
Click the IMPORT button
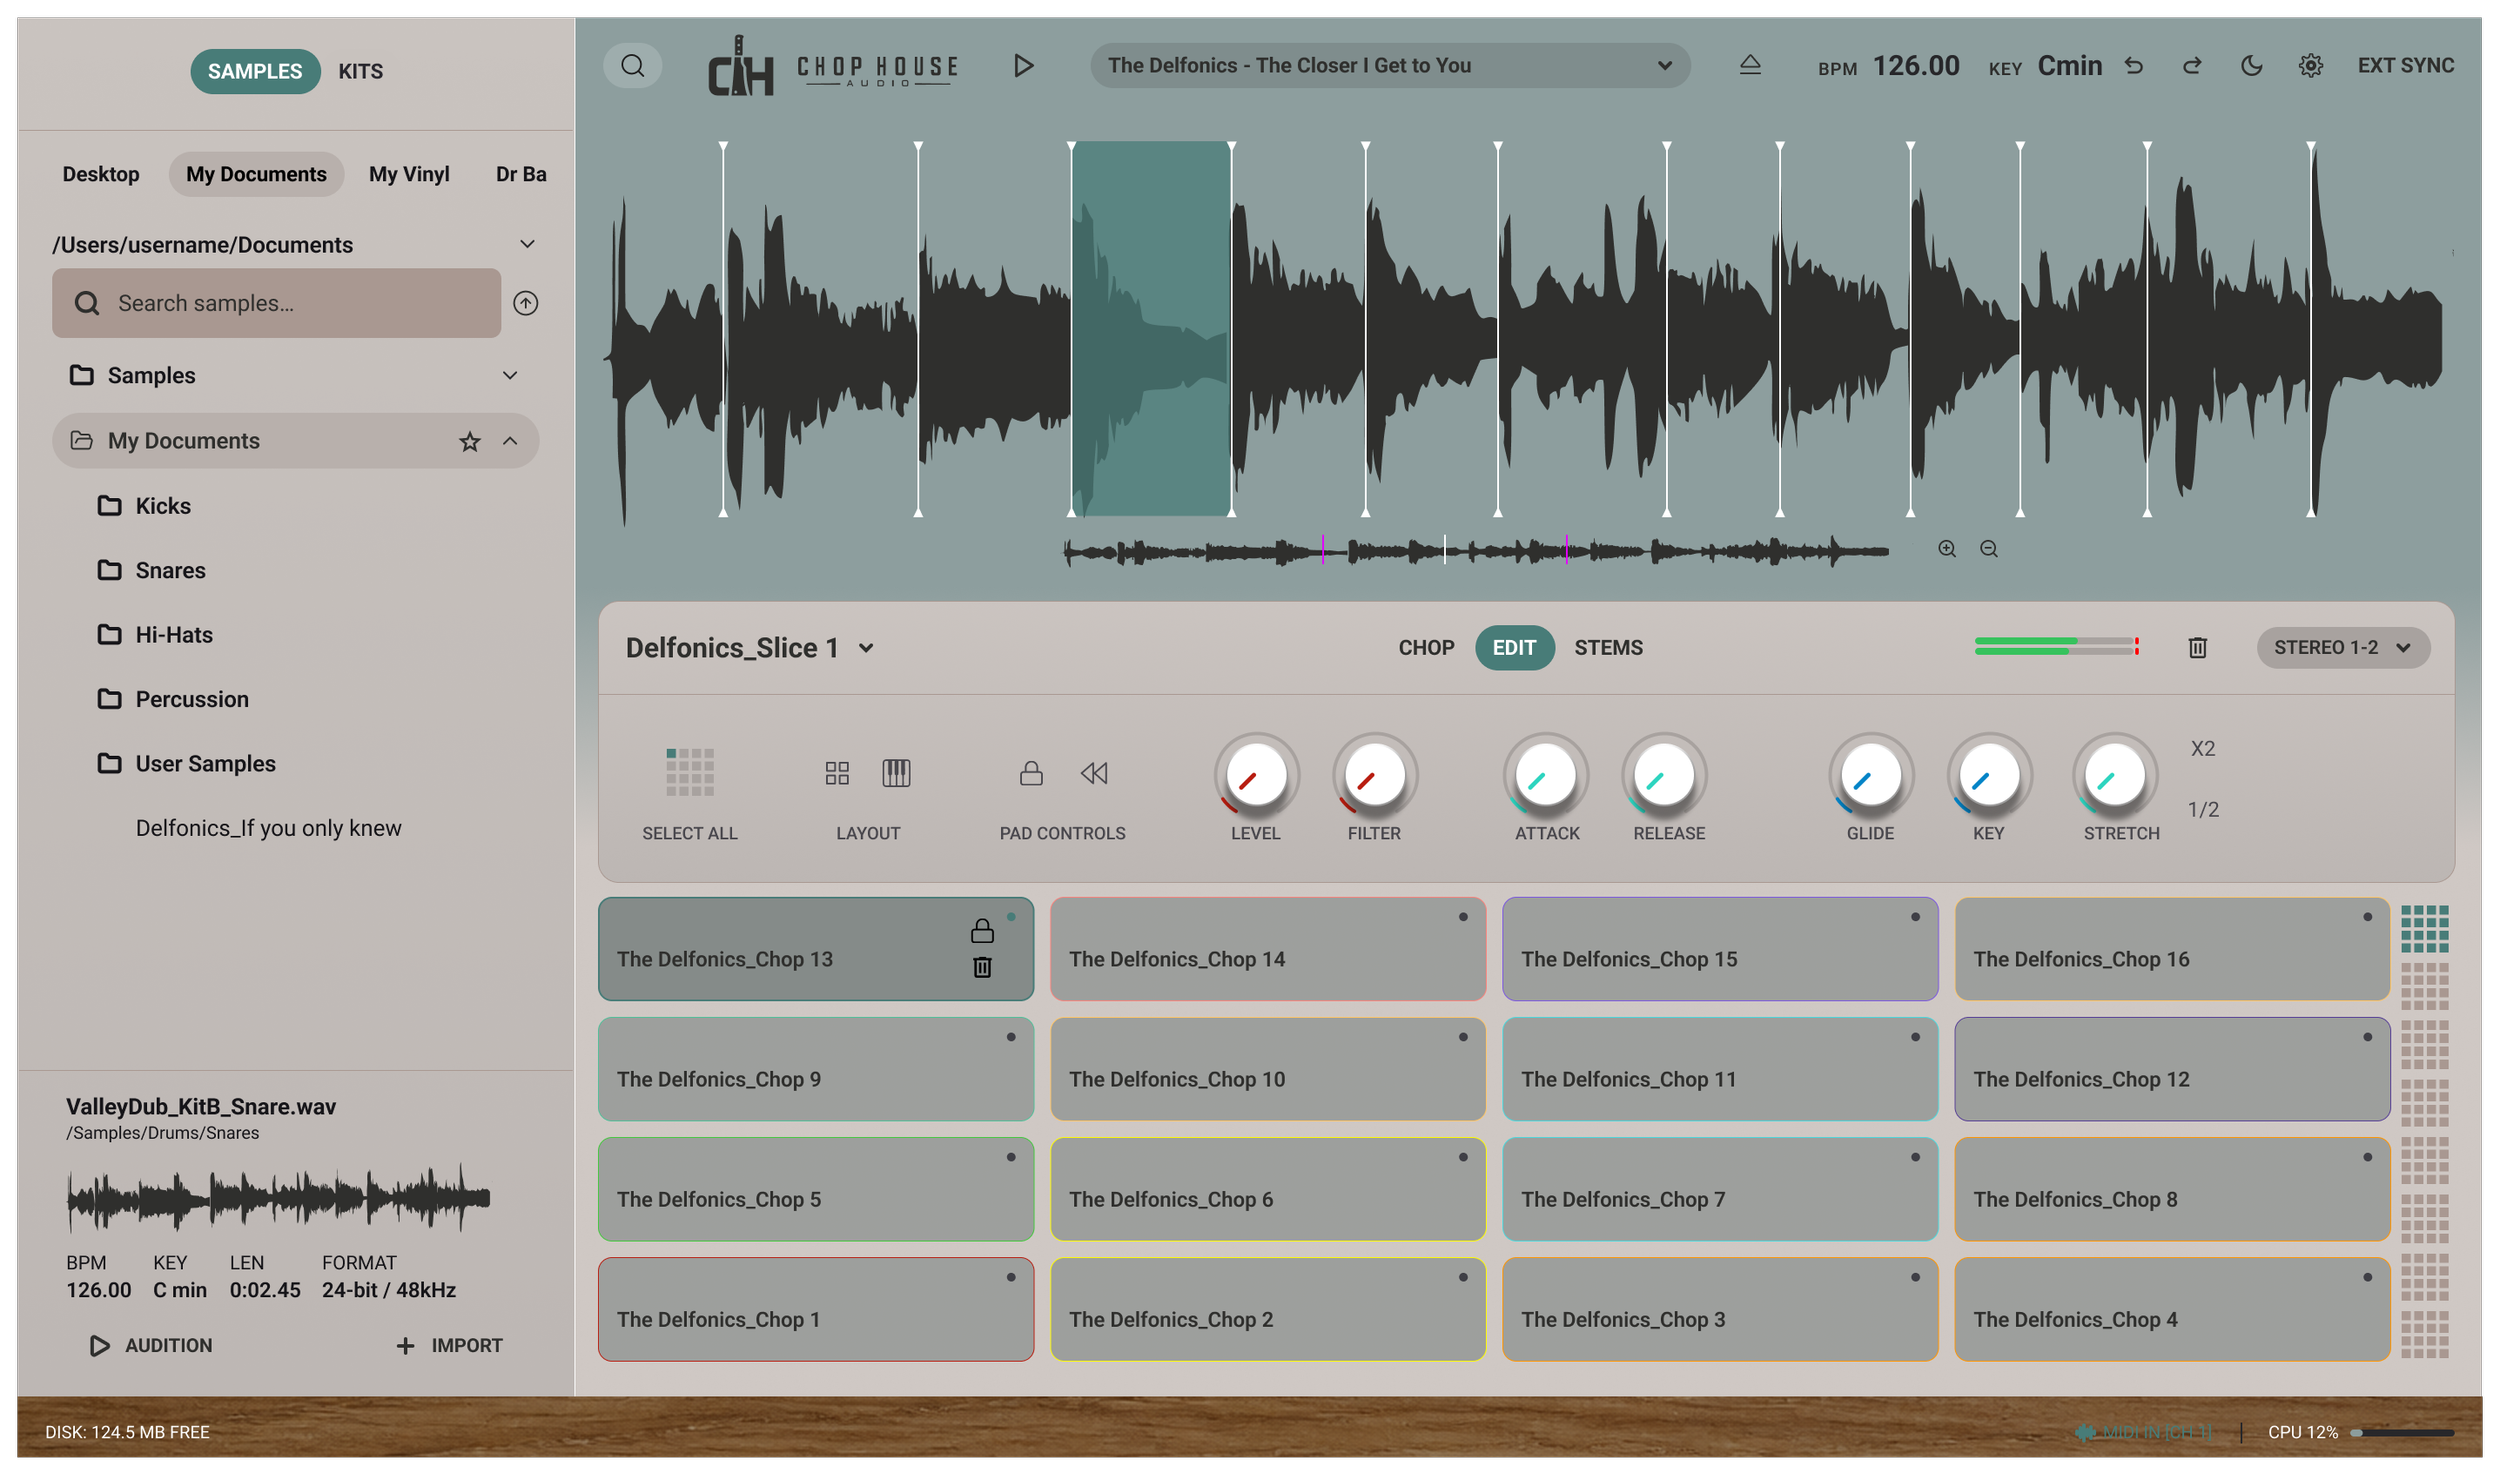[449, 1345]
